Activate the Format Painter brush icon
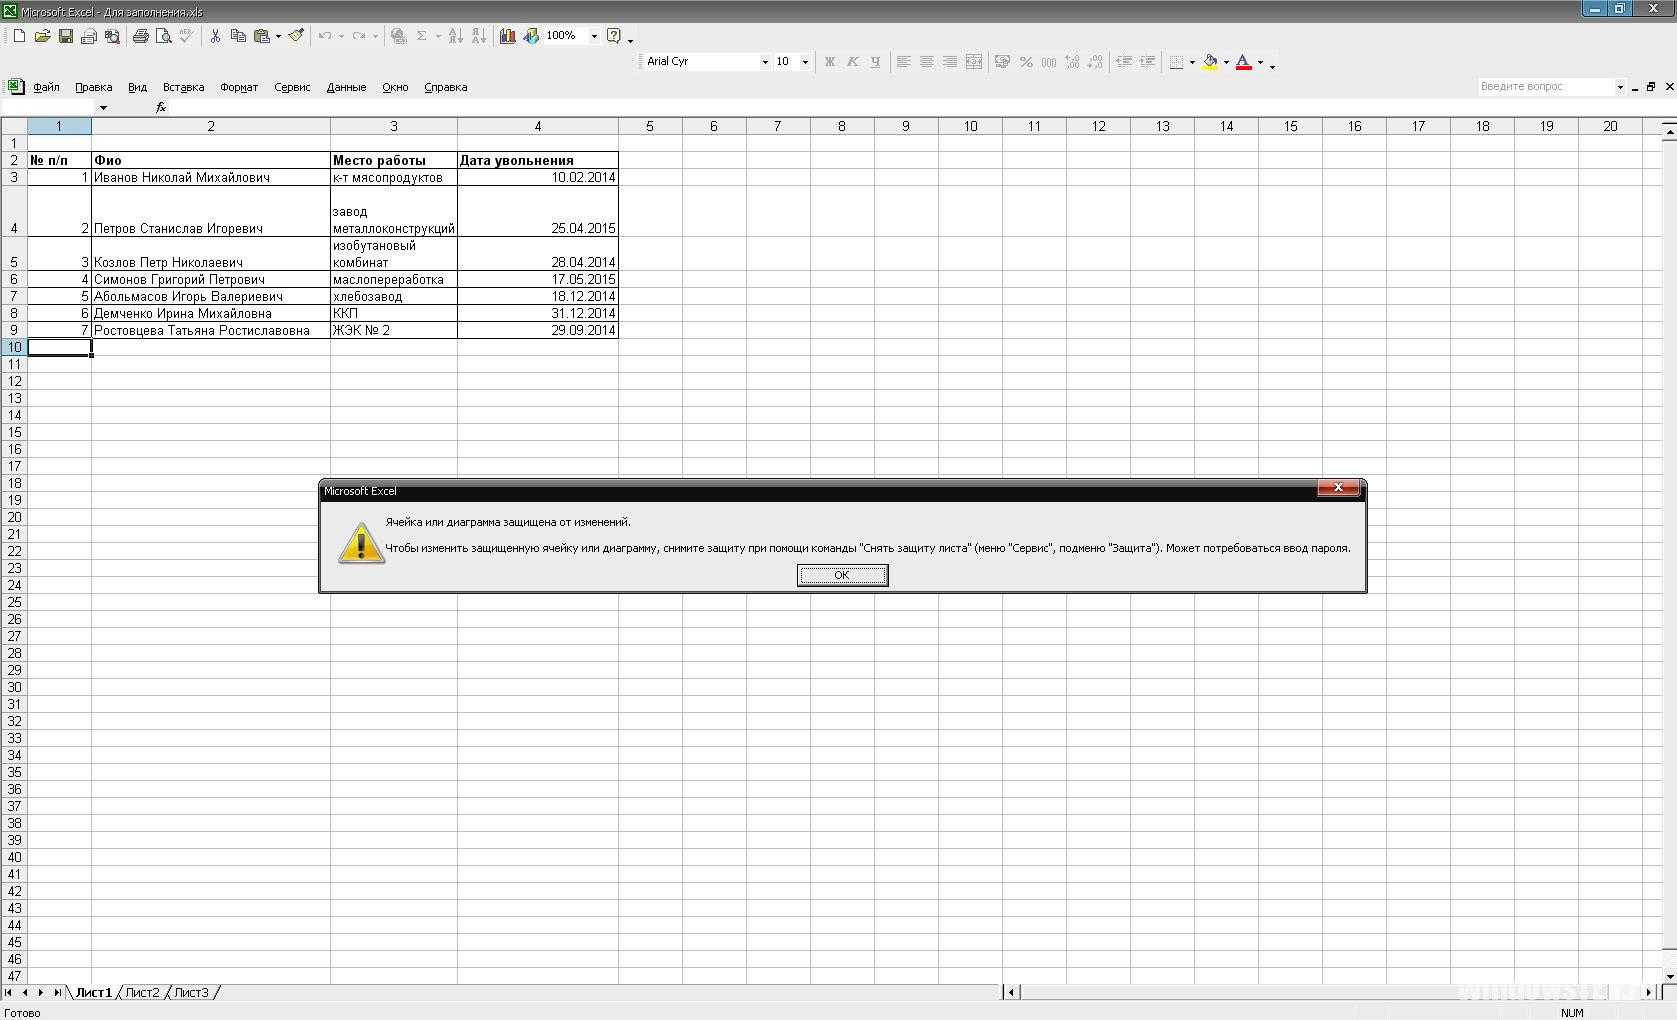Screen dimensions: 1677x1020 pos(296,36)
